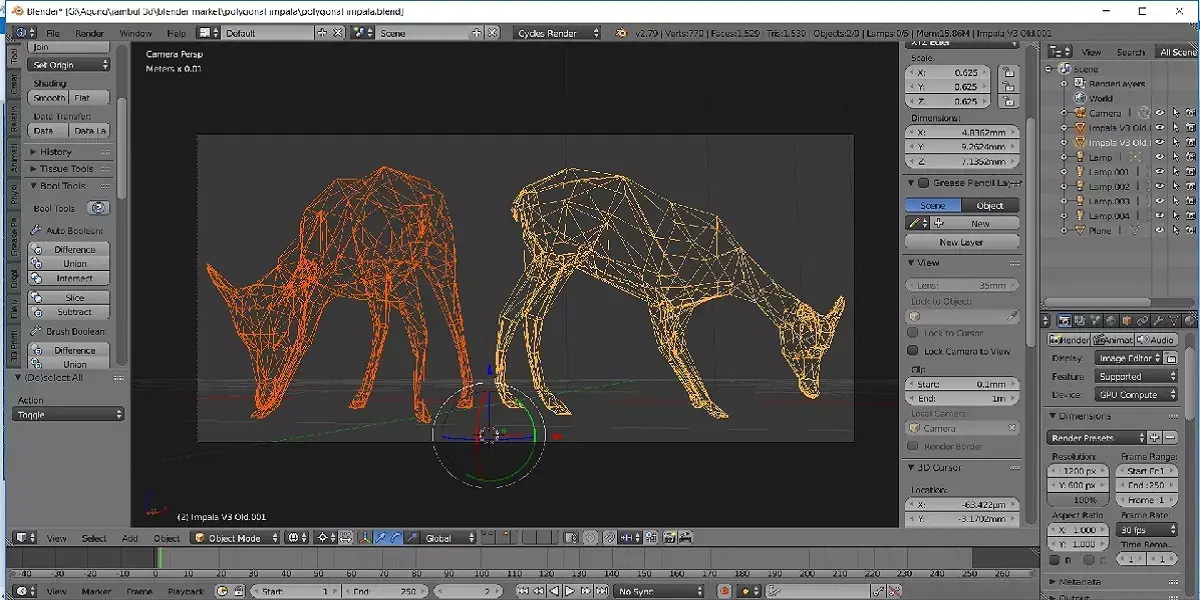Click the Intersect boolean button
The width and height of the screenshot is (1200, 600).
[x=69, y=279]
